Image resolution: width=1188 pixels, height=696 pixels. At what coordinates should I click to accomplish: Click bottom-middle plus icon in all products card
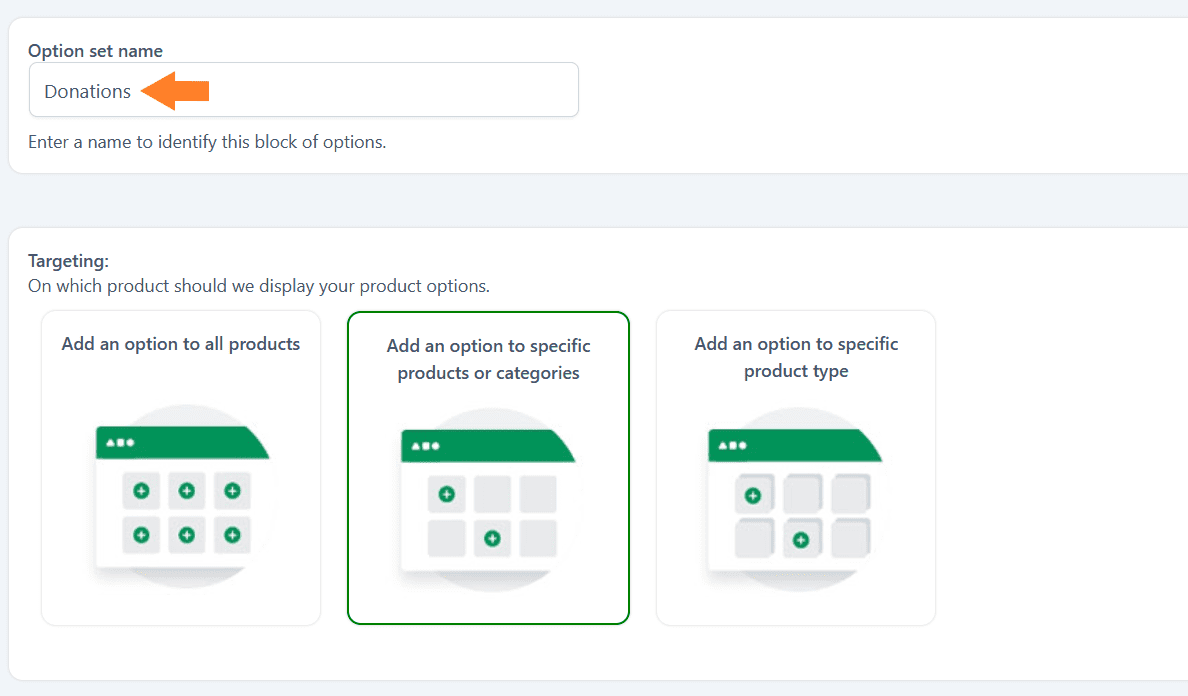186,535
